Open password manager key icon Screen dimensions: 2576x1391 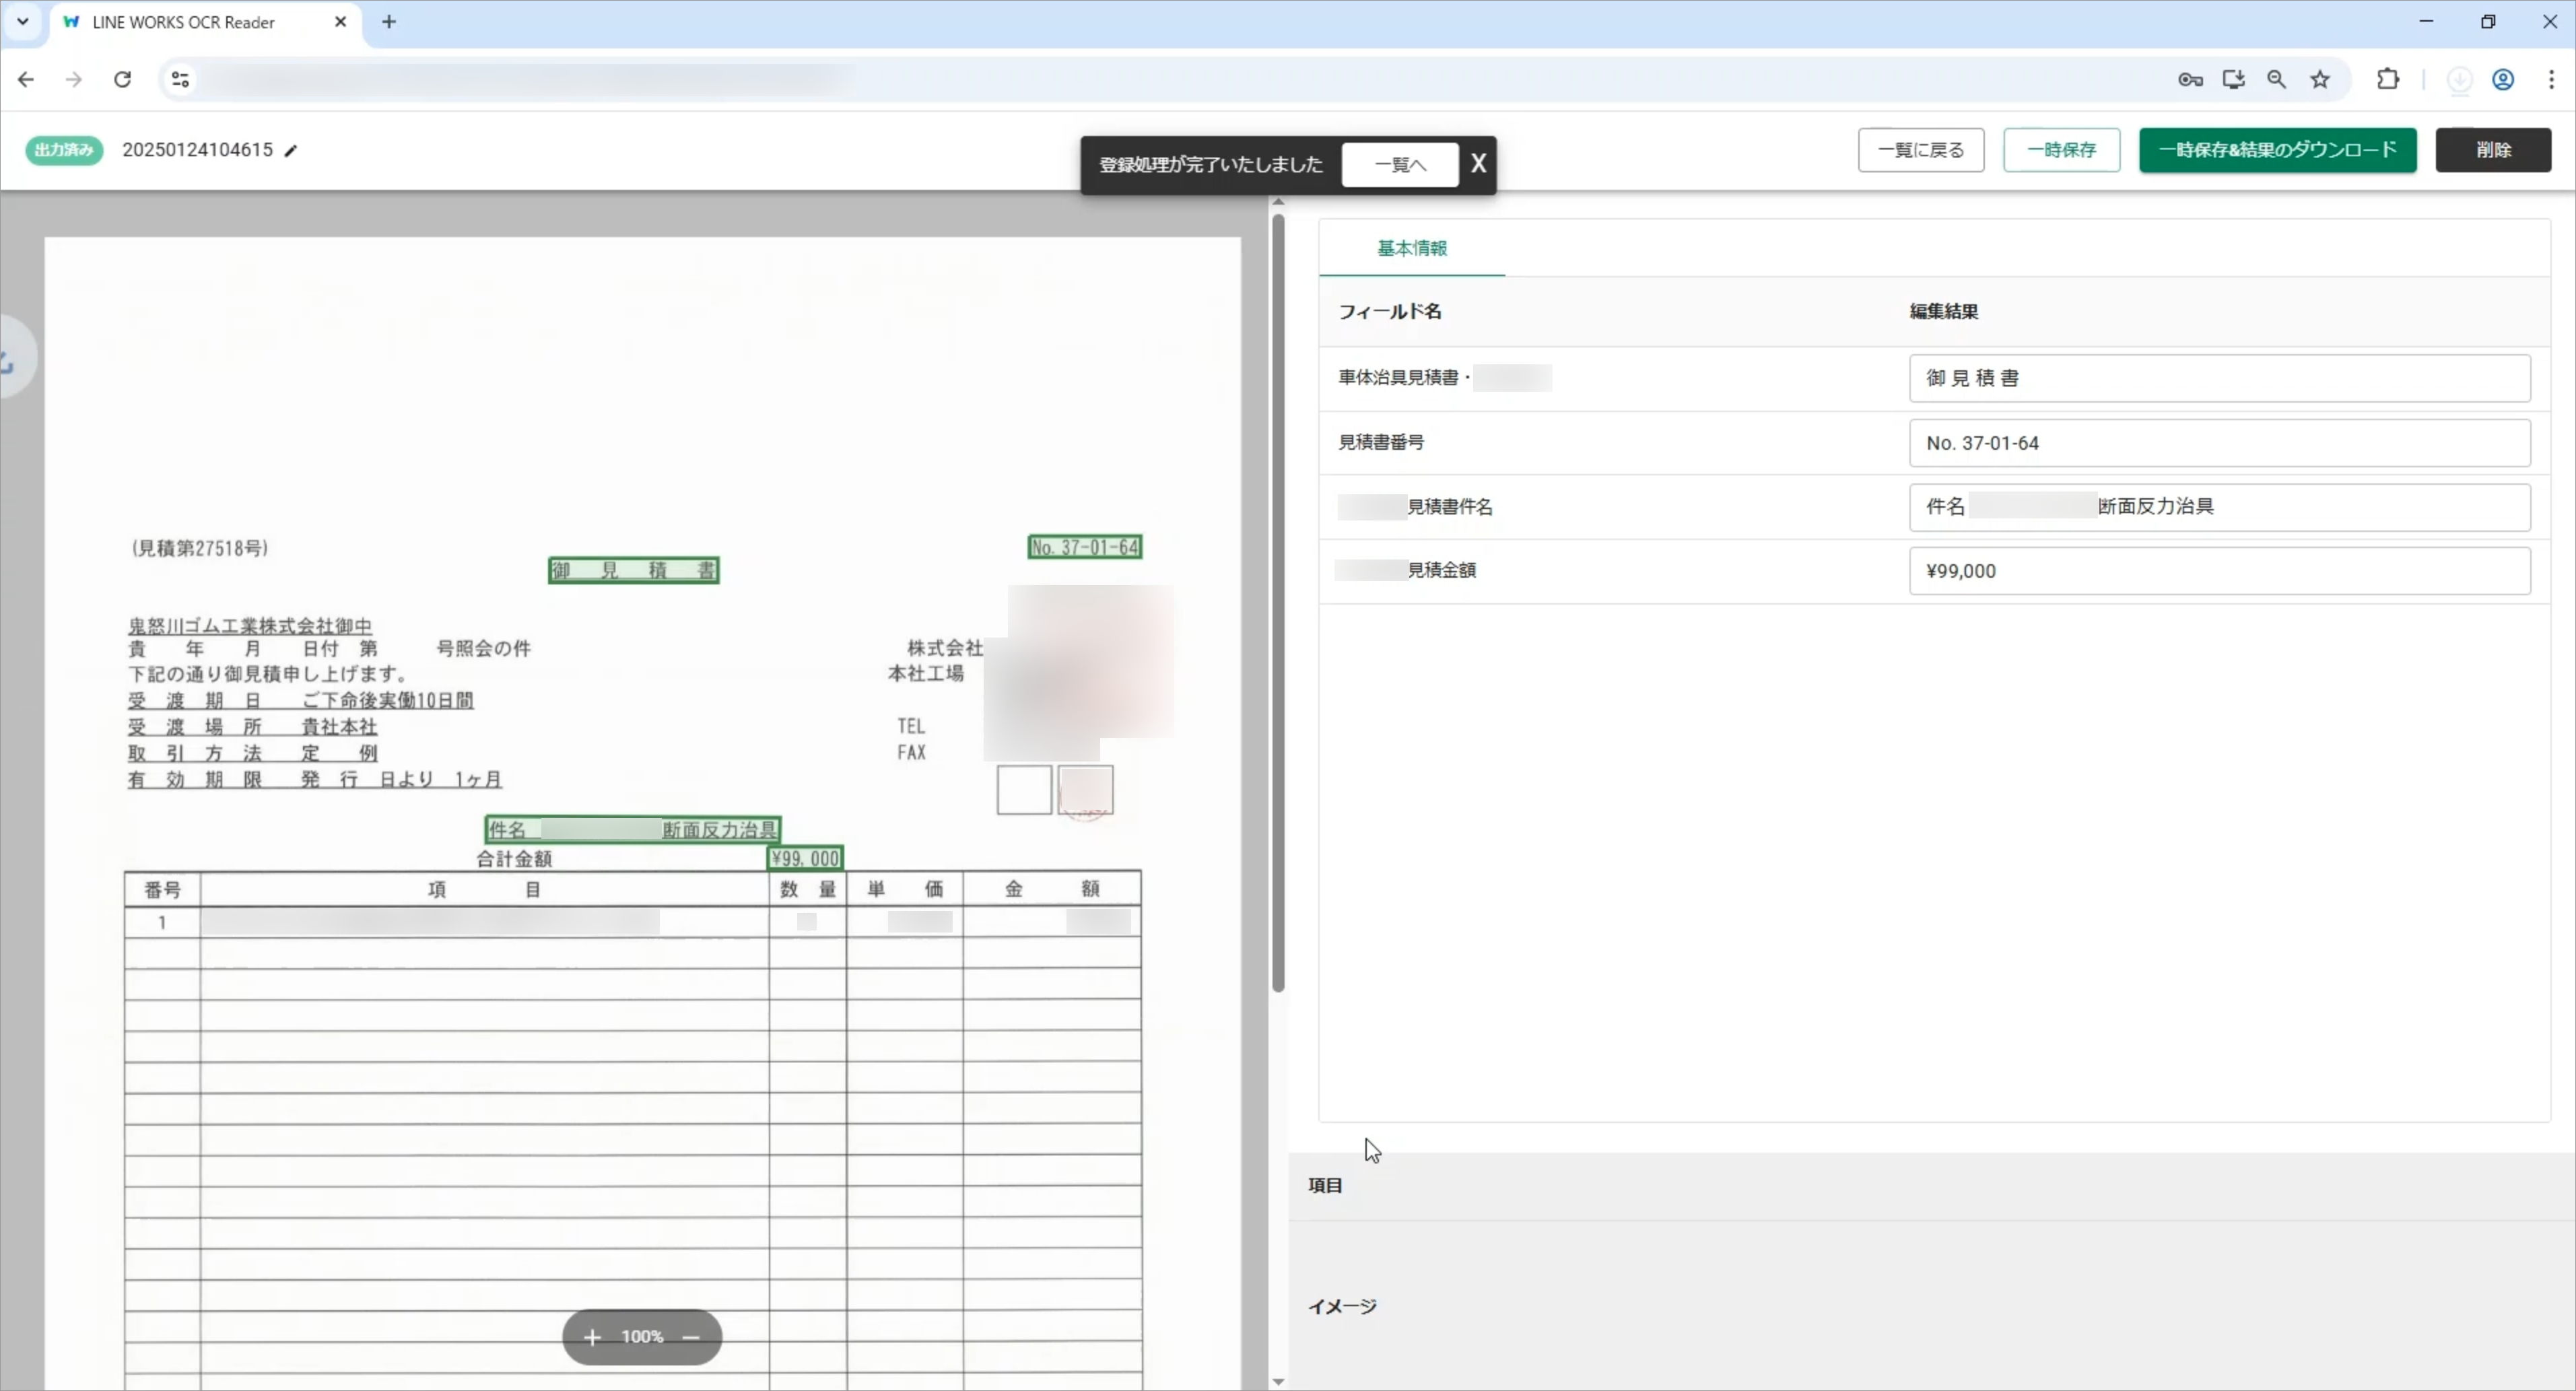point(2190,80)
